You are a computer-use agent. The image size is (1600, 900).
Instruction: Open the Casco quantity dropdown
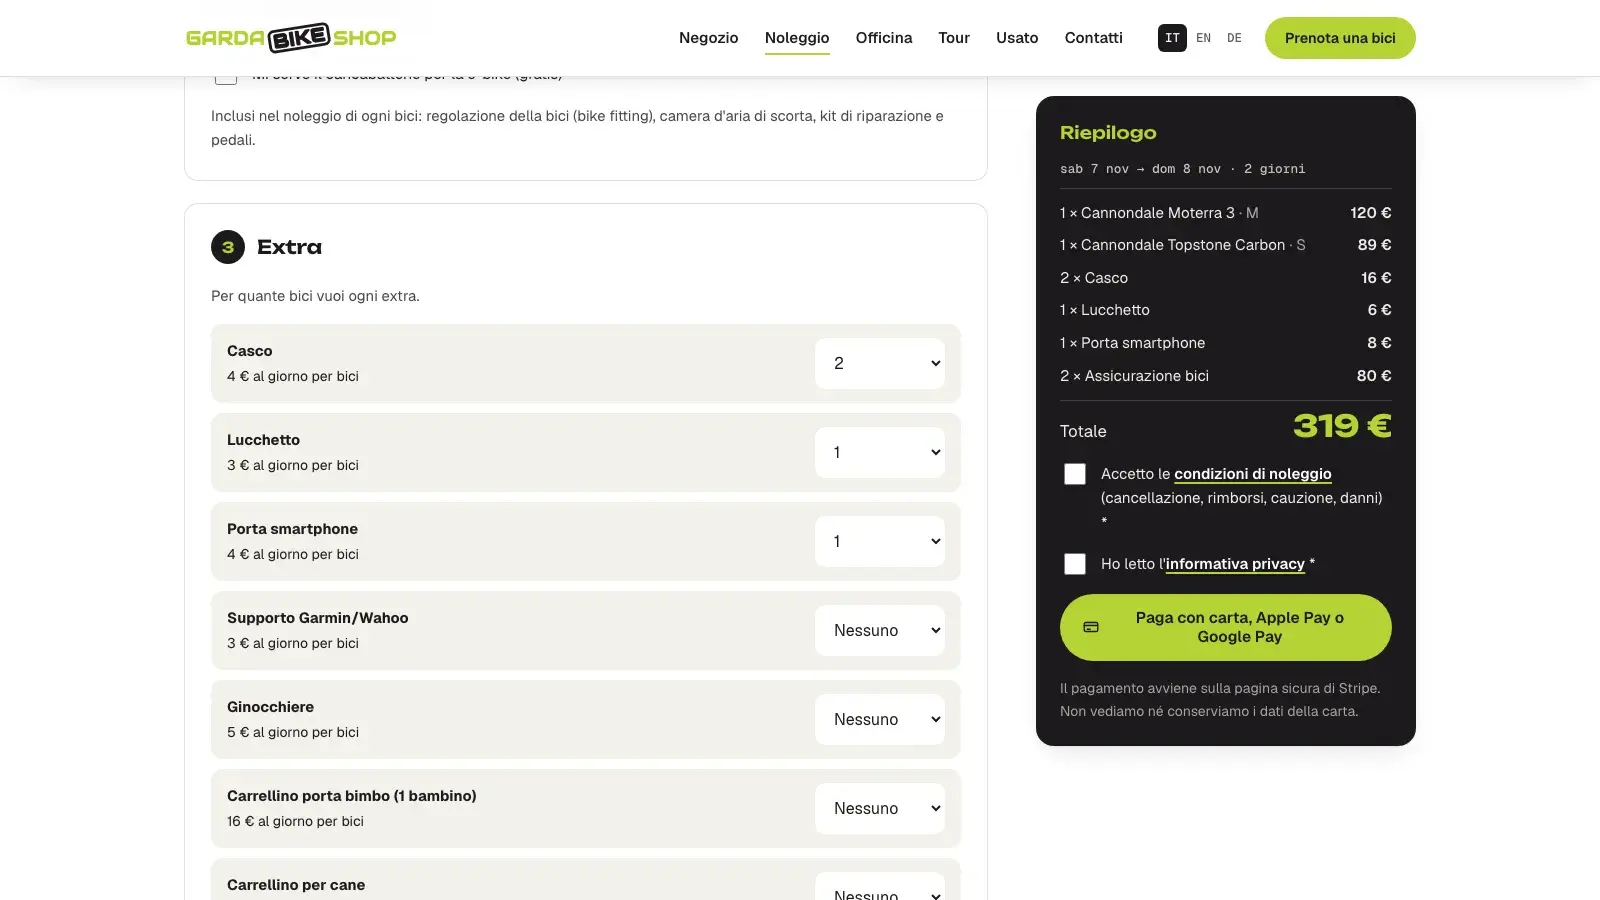[x=880, y=363]
